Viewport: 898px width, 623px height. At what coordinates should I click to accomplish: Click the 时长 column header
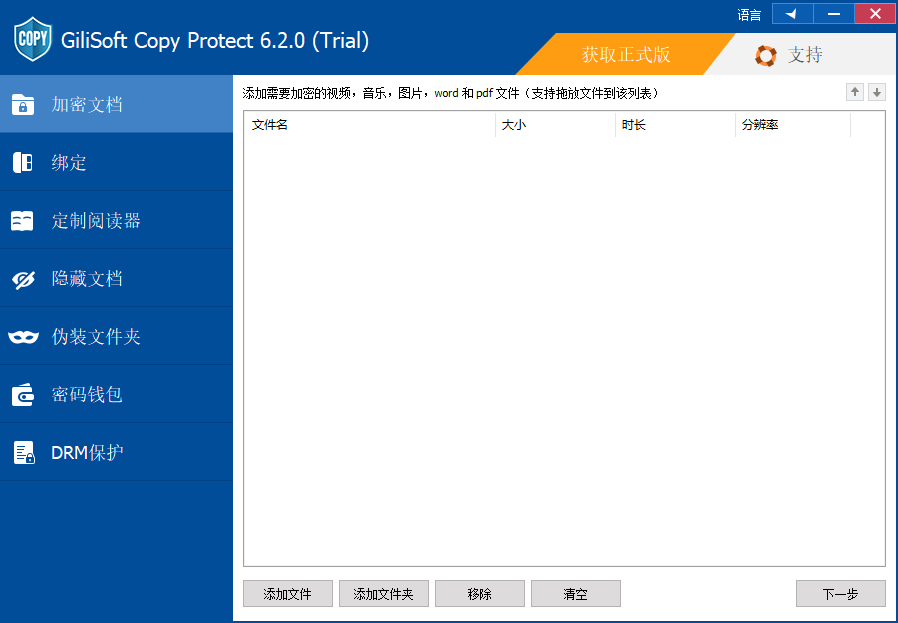pos(676,125)
